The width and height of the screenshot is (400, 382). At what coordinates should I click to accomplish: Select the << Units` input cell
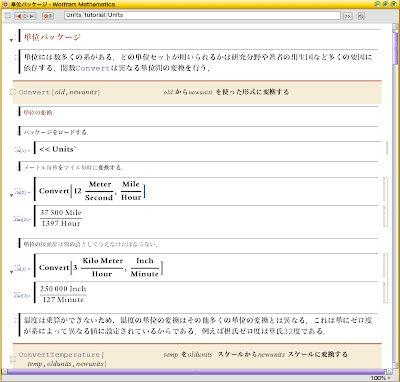(57, 149)
